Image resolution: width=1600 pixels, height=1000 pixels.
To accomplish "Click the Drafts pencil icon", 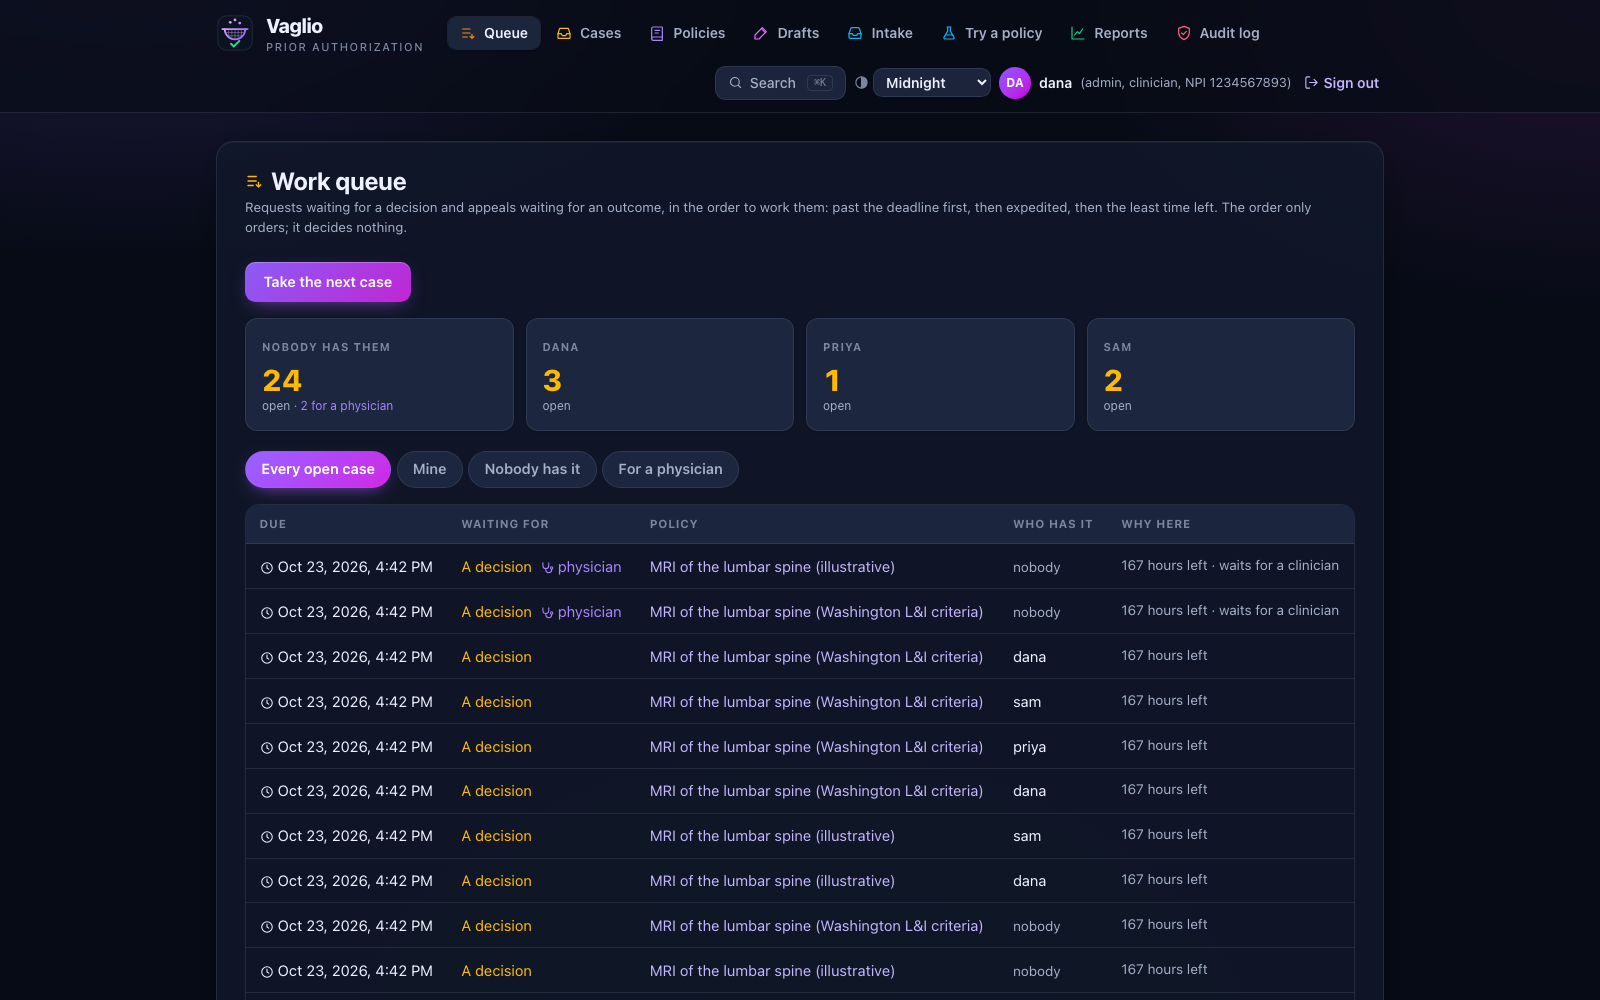I will coord(761,33).
